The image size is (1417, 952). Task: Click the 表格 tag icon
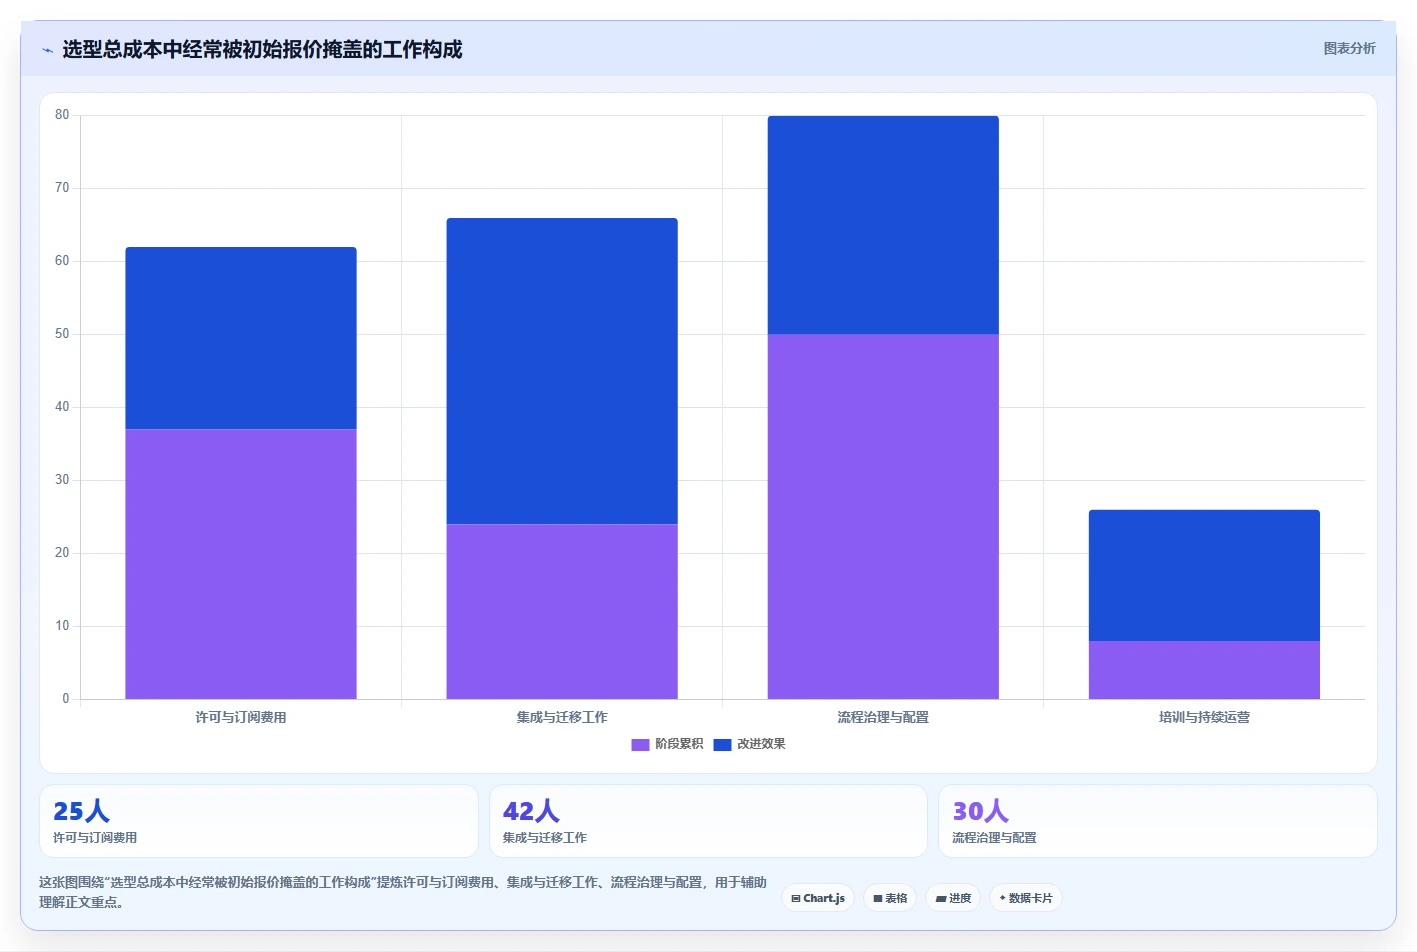(x=878, y=899)
